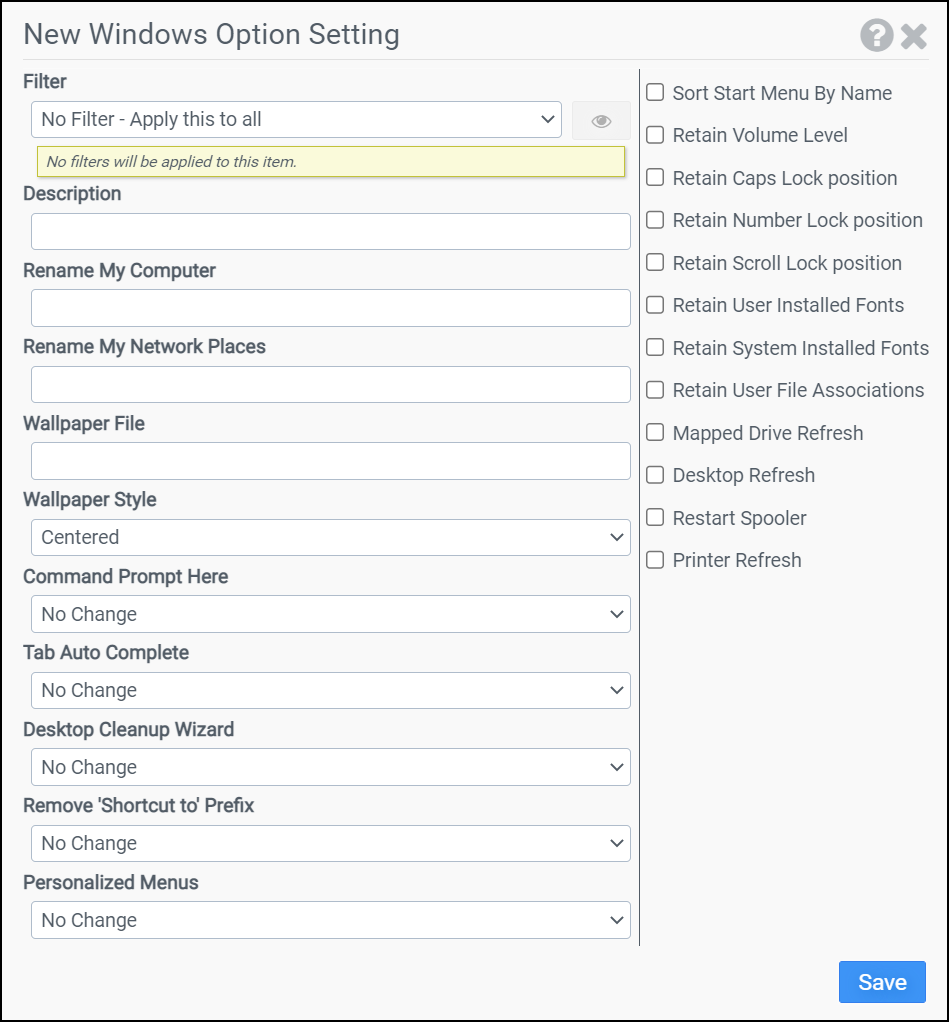
Task: Tick the Restart Spooler checkbox
Action: pyautogui.click(x=656, y=518)
